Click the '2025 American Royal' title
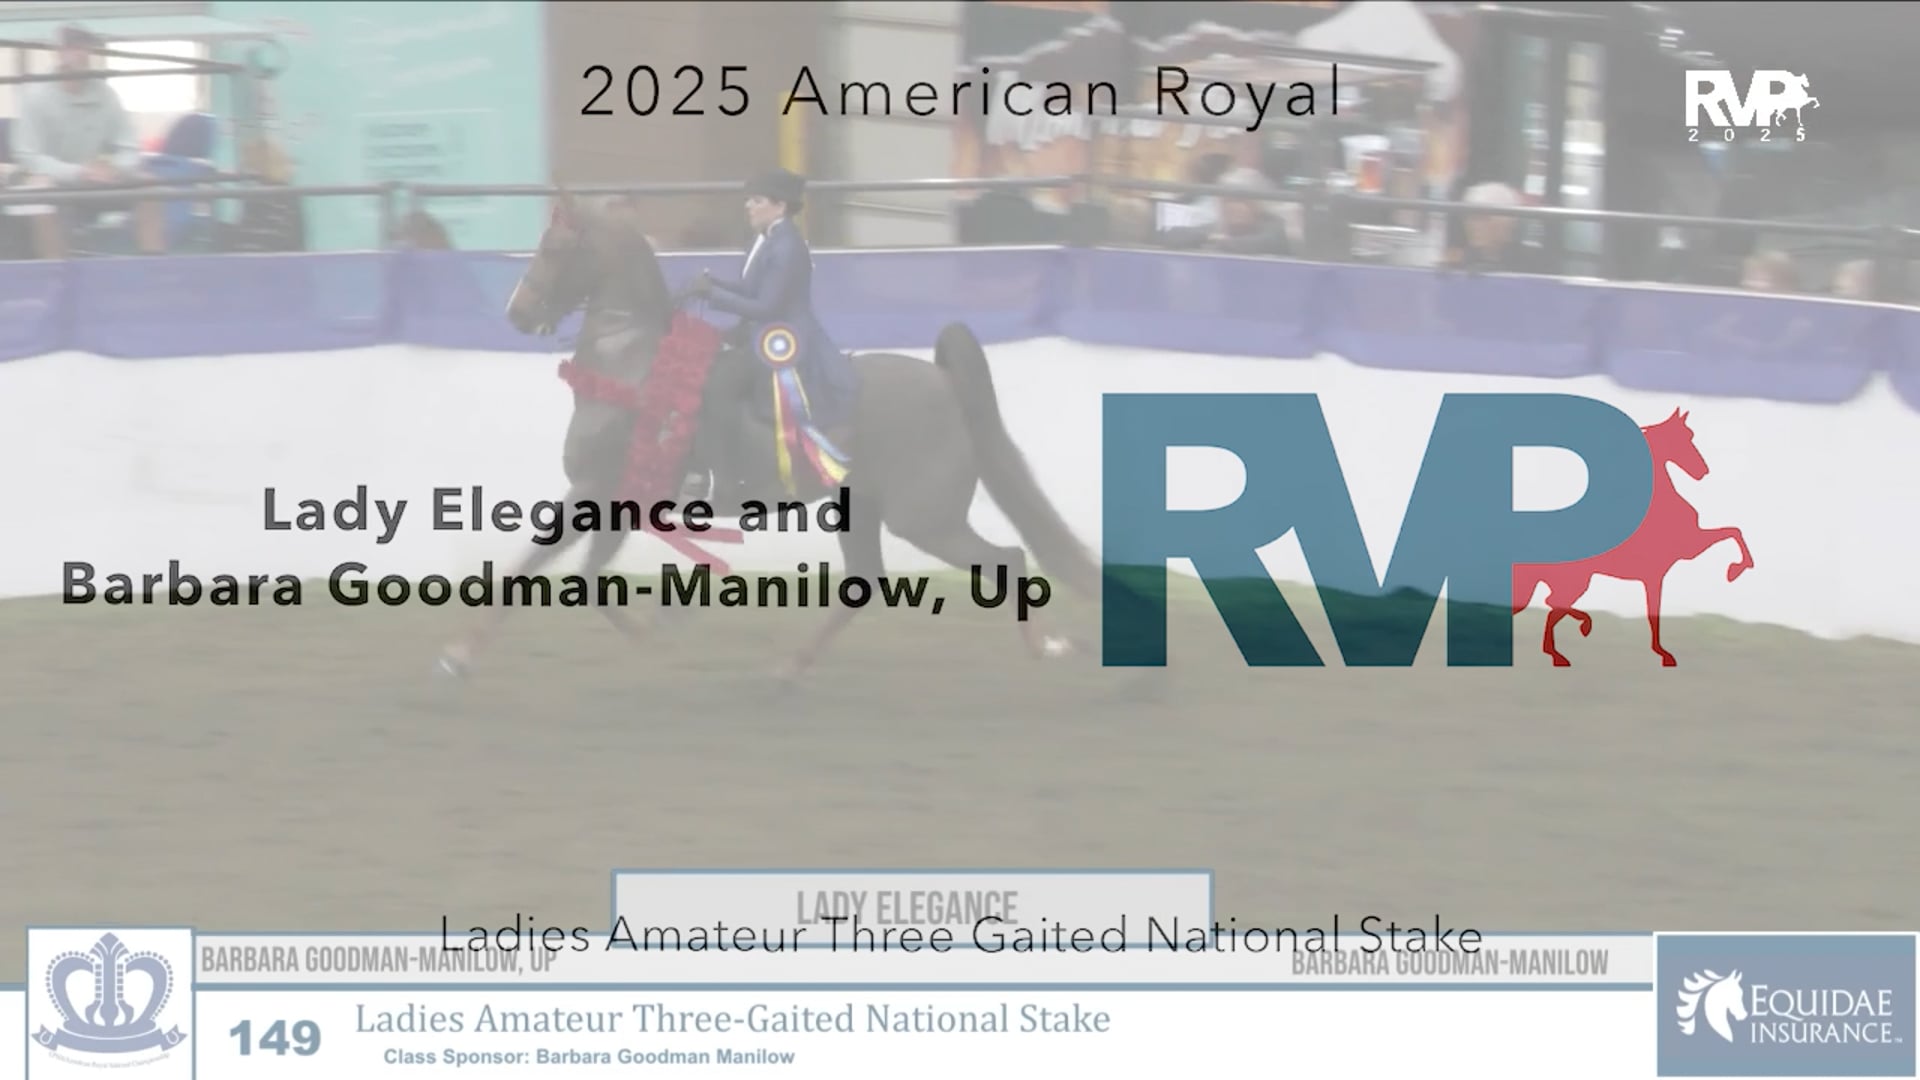1920x1080 pixels. (960, 93)
